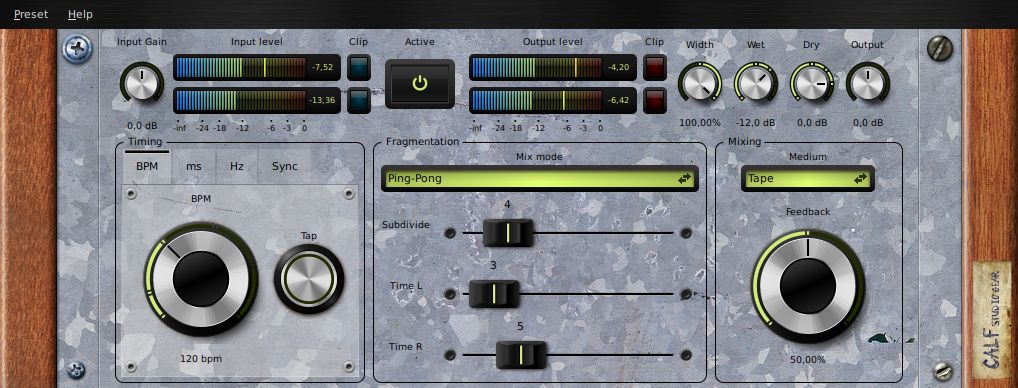
Task: Click the upper output level meter
Action: point(552,67)
